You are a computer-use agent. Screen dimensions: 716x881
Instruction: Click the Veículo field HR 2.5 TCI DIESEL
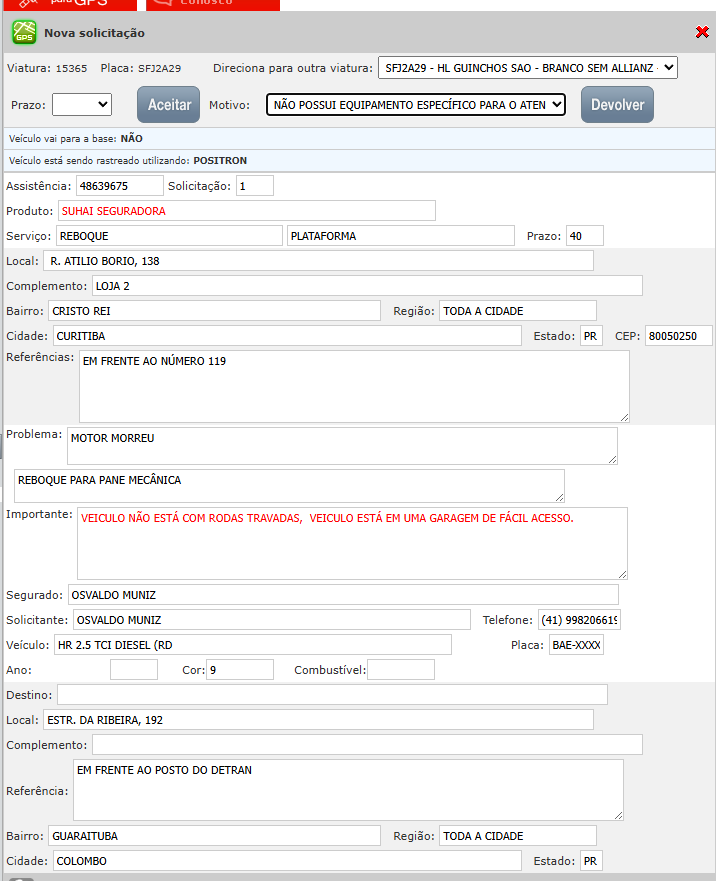point(253,644)
